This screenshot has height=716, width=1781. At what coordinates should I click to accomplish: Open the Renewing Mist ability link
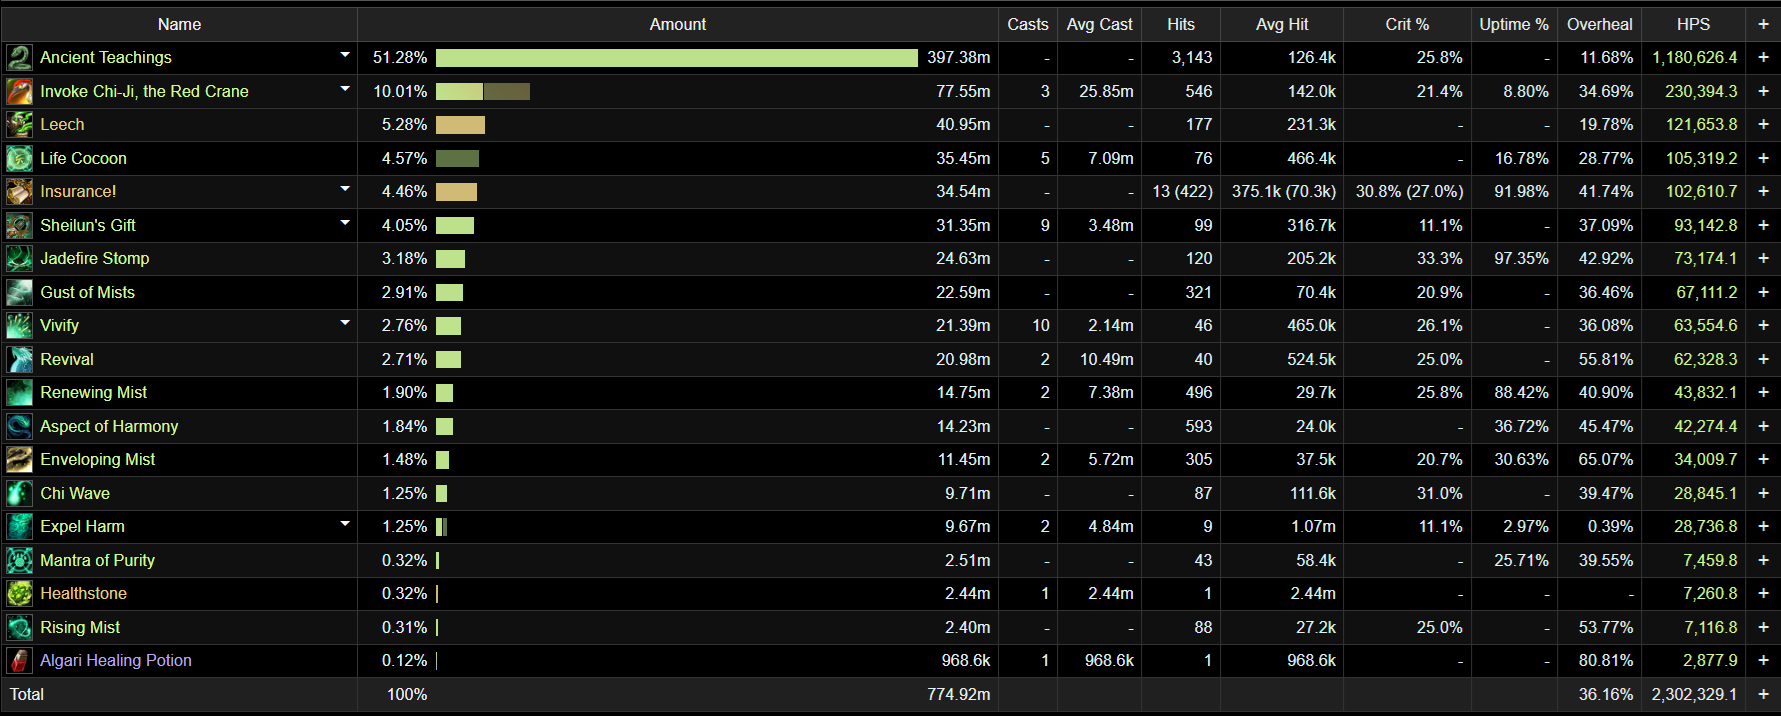pyautogui.click(x=94, y=393)
